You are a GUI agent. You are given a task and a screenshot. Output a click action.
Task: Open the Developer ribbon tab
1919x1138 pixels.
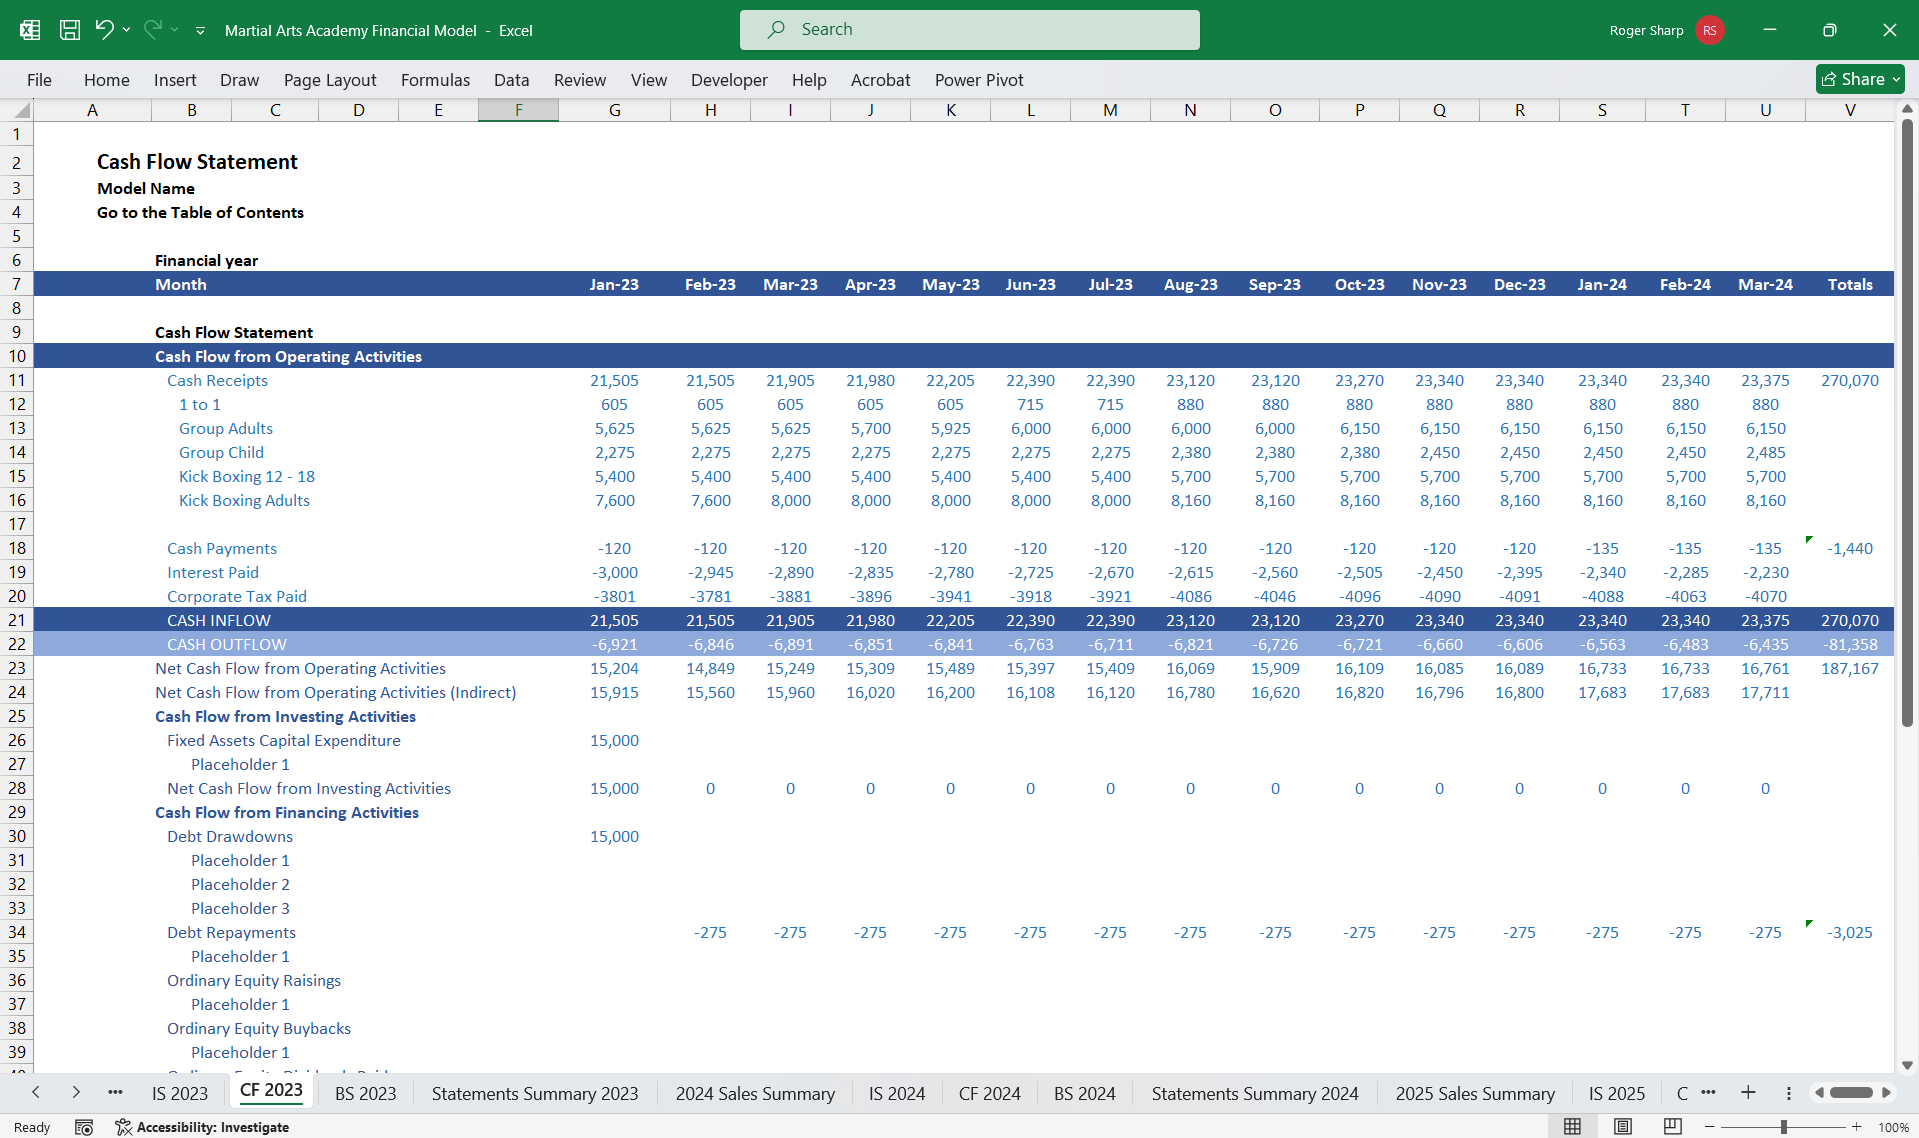click(729, 80)
